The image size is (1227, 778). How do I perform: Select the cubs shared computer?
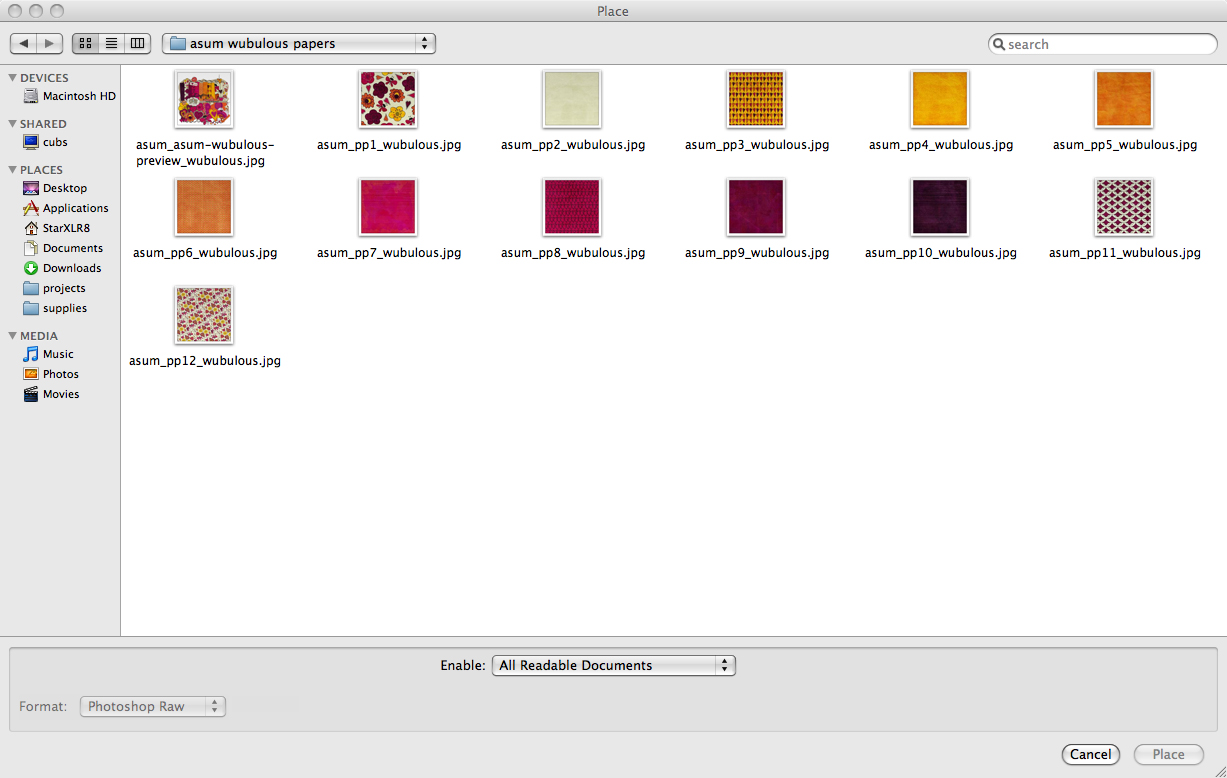click(x=55, y=142)
